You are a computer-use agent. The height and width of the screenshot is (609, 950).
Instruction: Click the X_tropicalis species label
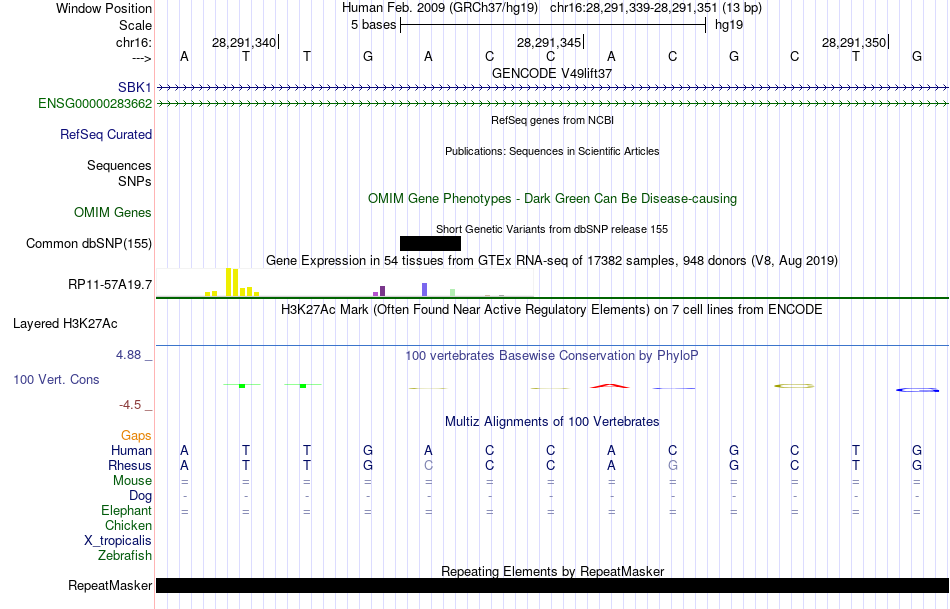(x=118, y=541)
